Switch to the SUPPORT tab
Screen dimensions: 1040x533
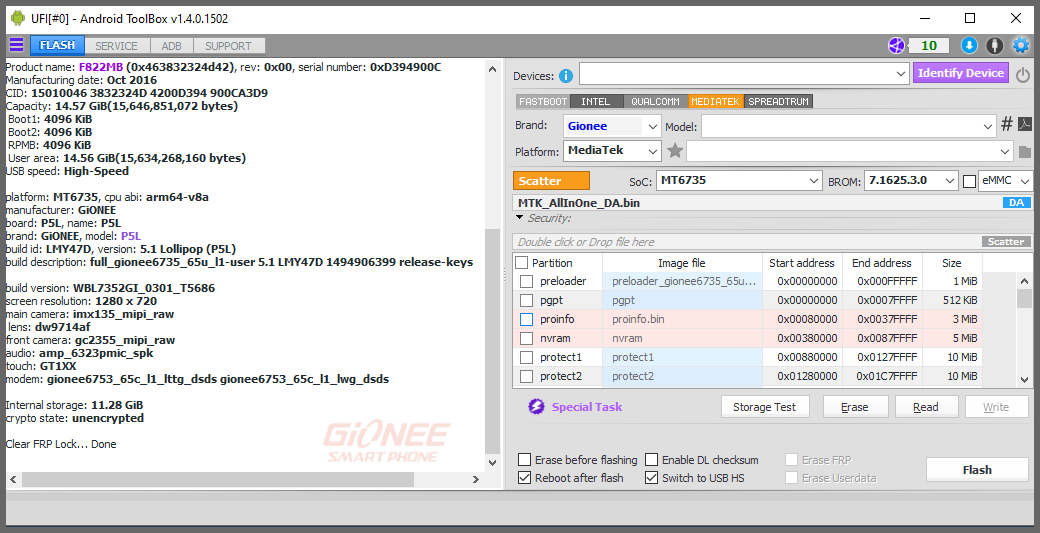point(228,46)
